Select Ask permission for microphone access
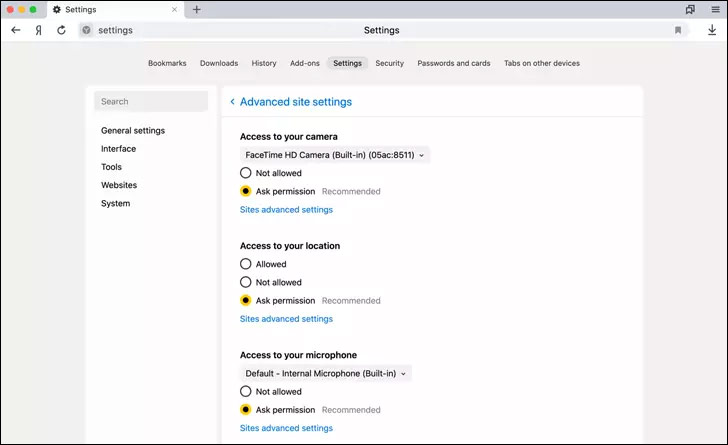Viewport: 728px width, 445px height. click(x=246, y=410)
